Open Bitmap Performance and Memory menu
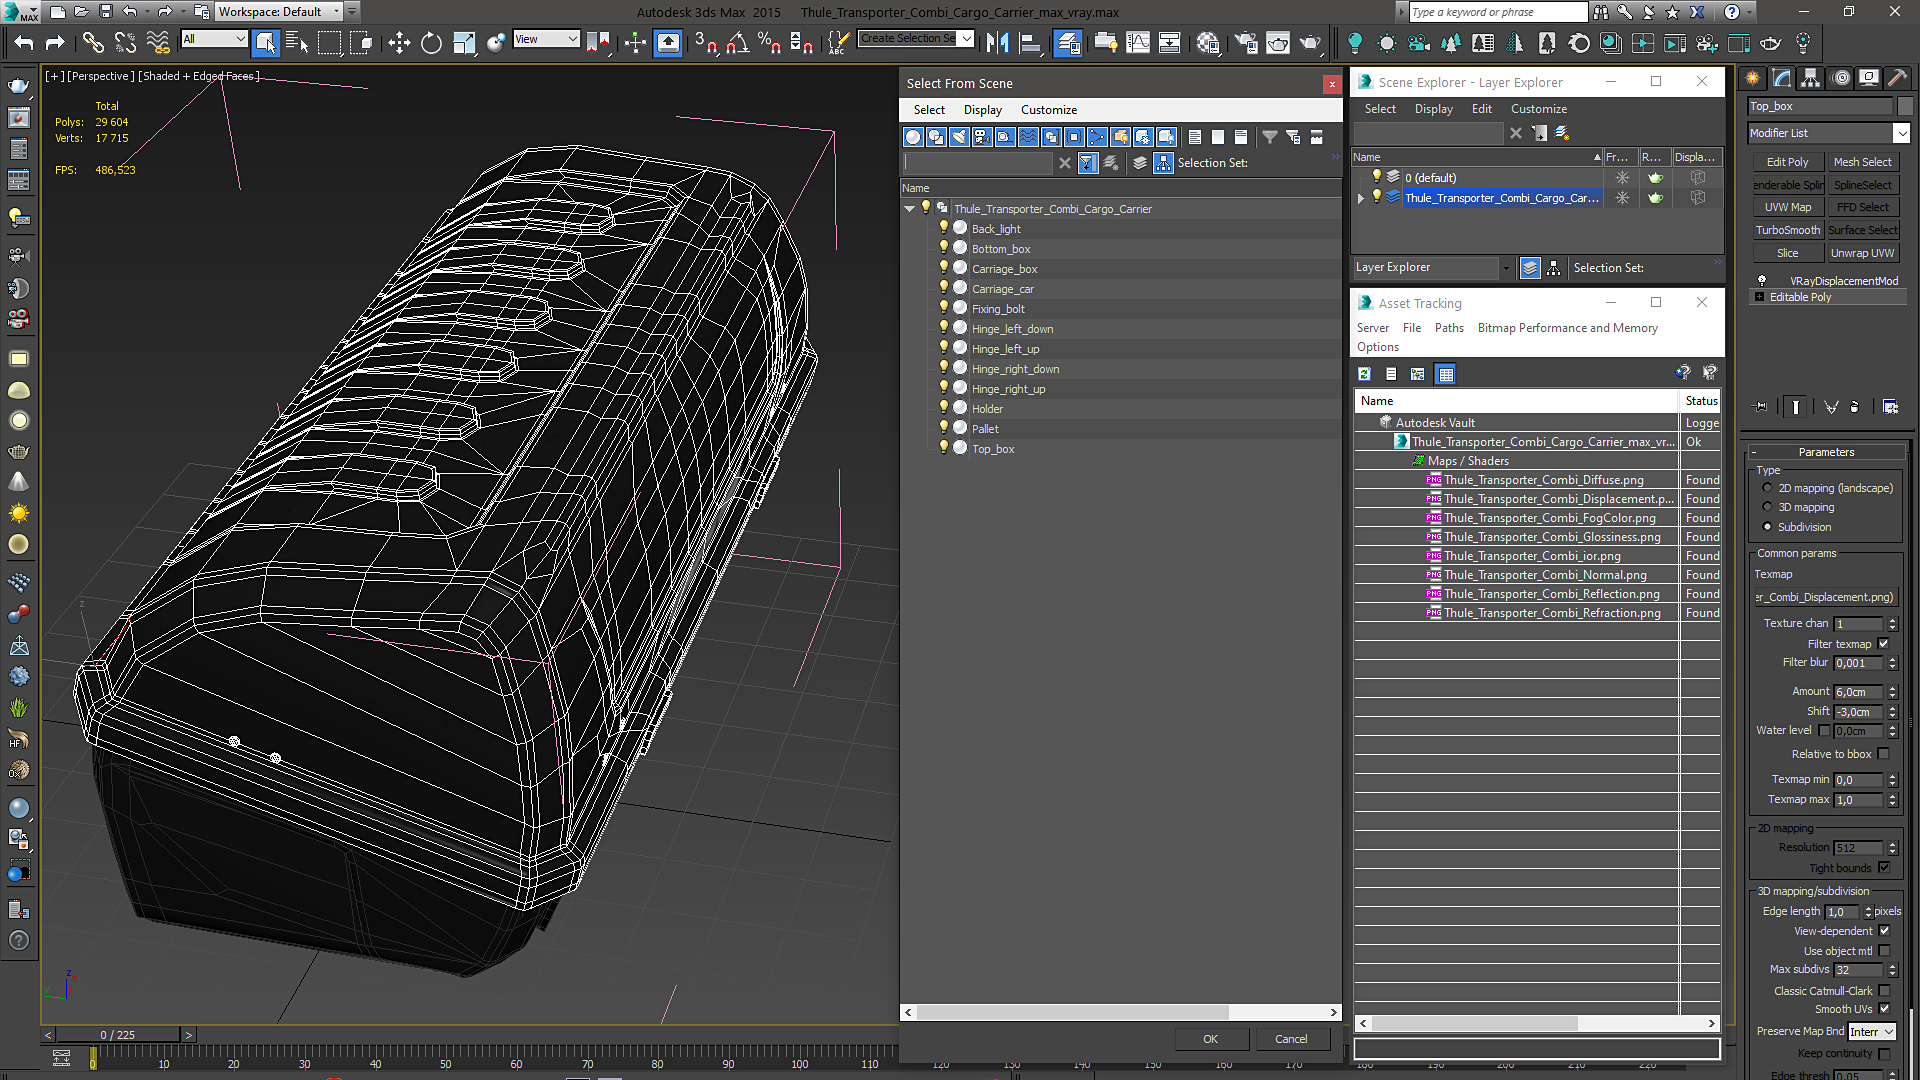1920x1080 pixels. 1567,328
